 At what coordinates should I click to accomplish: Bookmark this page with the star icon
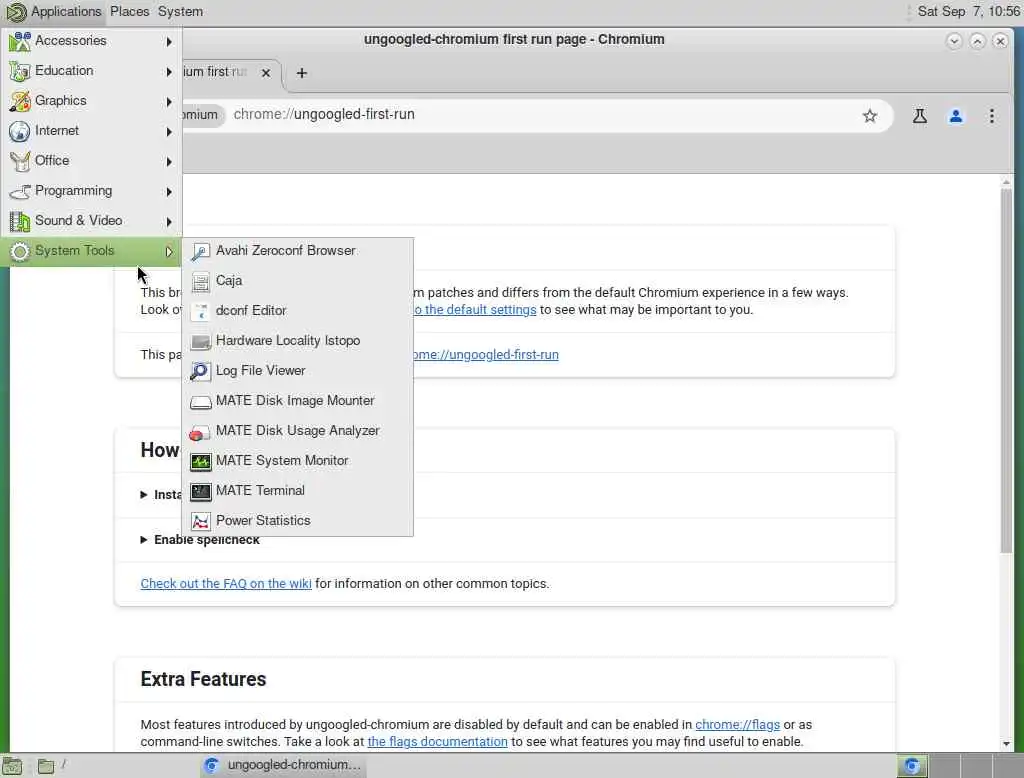(870, 116)
